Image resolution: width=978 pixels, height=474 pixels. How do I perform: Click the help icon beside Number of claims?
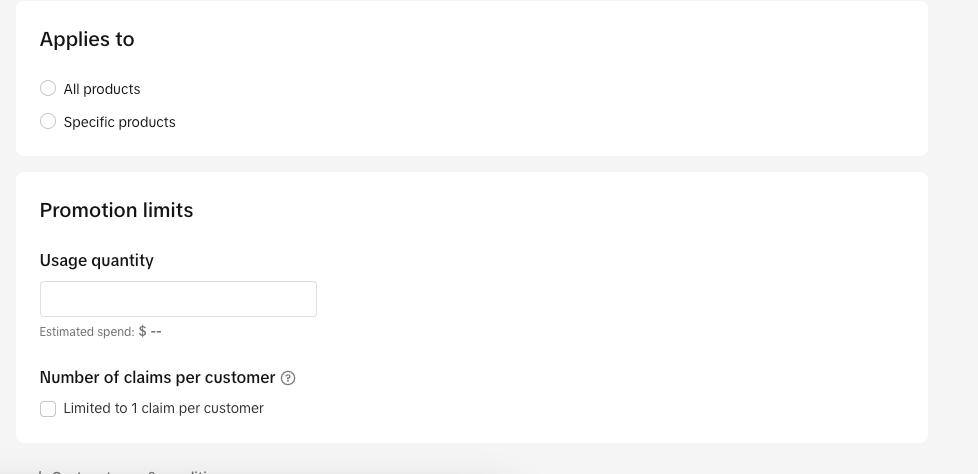[288, 378]
